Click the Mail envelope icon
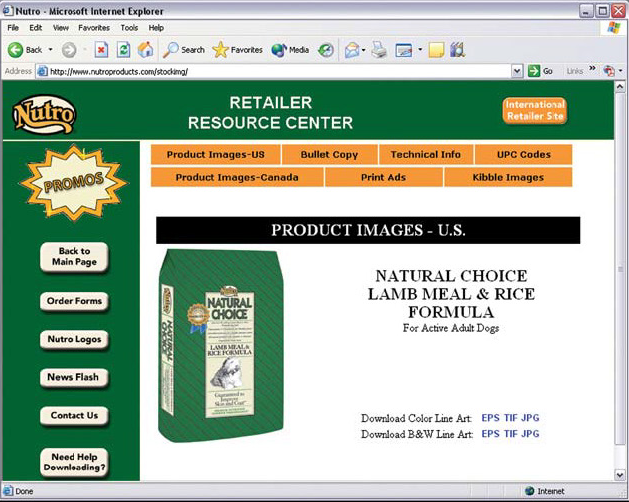Image resolution: width=629 pixels, height=502 pixels. coord(352,50)
